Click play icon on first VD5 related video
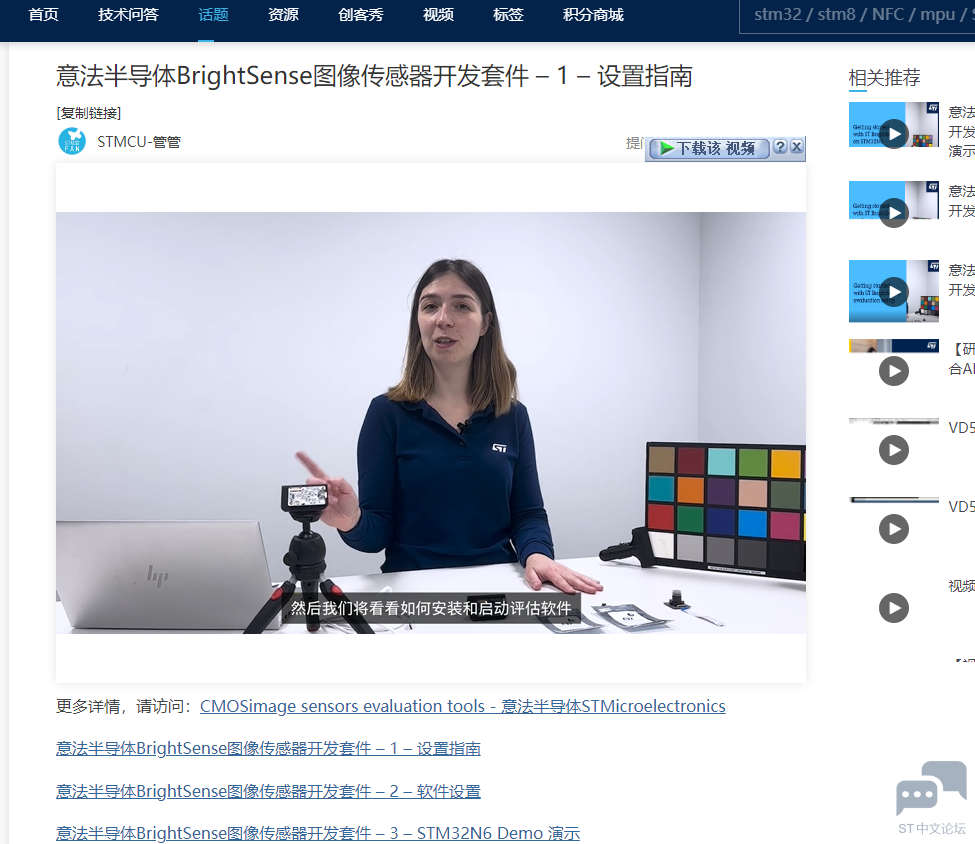The height and width of the screenshot is (844, 975). [x=894, y=450]
